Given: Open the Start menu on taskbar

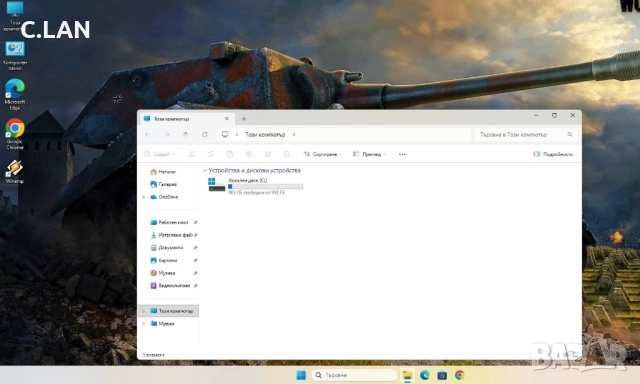Looking at the screenshot, I should [x=301, y=375].
